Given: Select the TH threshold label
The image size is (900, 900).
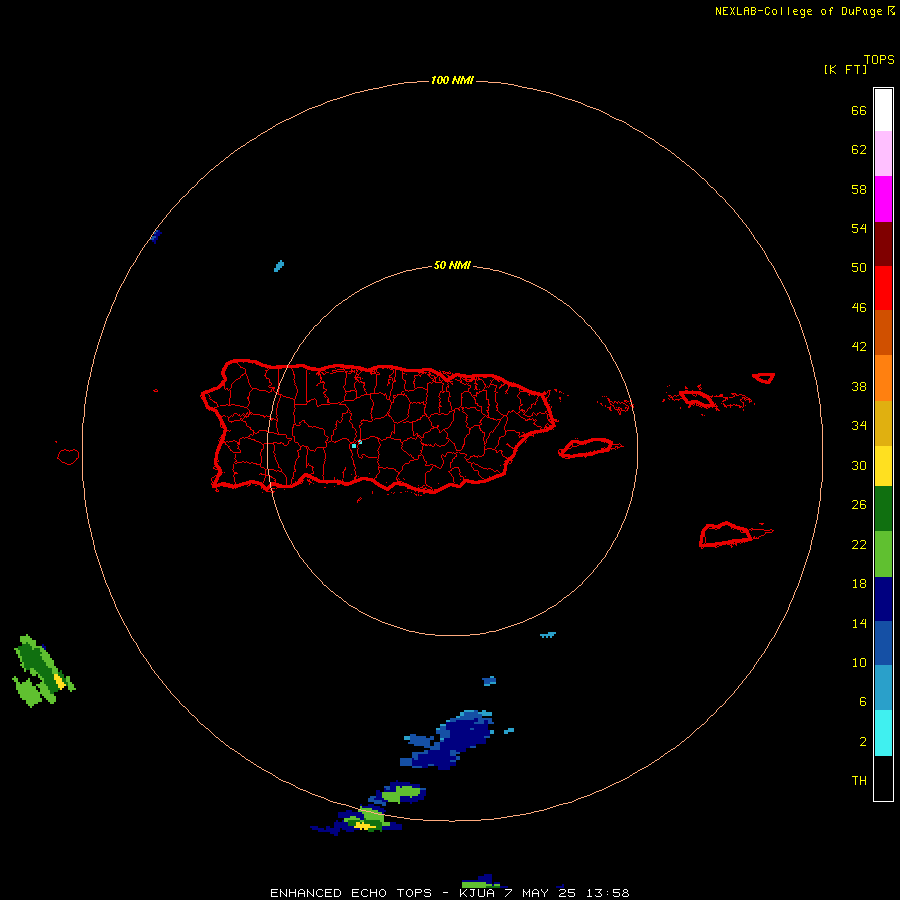Looking at the screenshot, I should [859, 780].
